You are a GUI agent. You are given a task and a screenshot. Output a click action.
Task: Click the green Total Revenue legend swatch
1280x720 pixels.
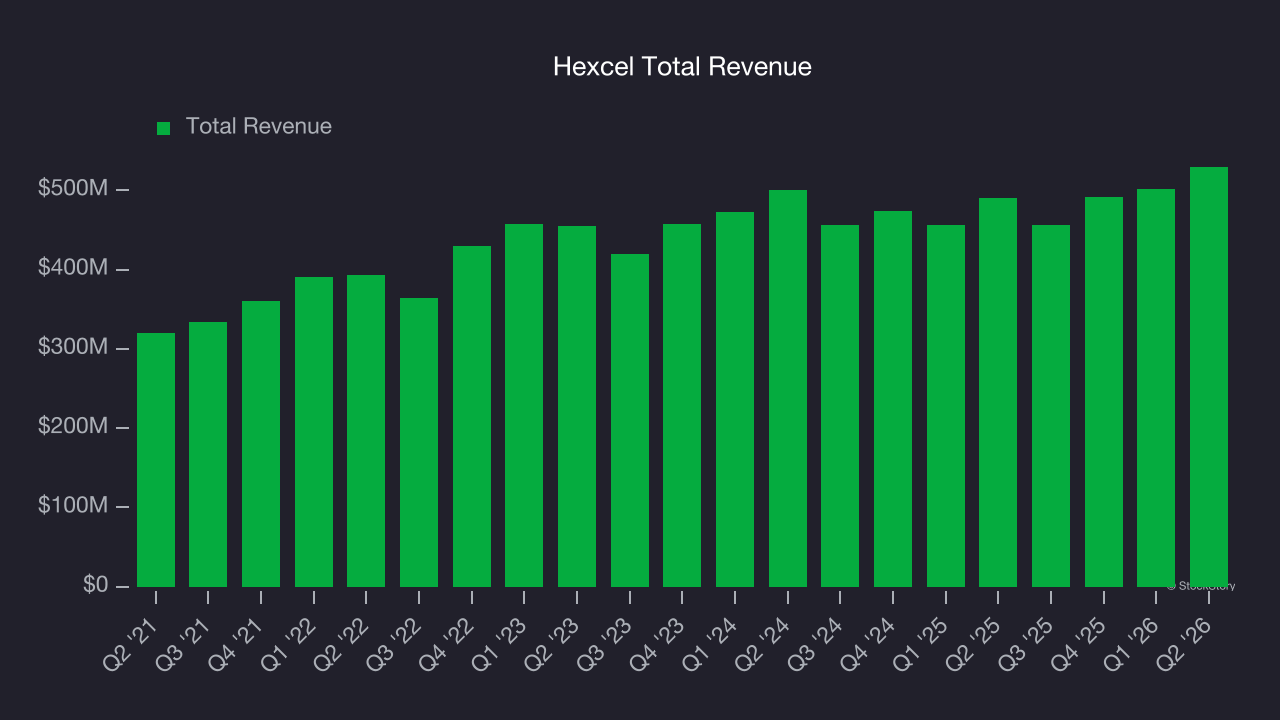164,128
